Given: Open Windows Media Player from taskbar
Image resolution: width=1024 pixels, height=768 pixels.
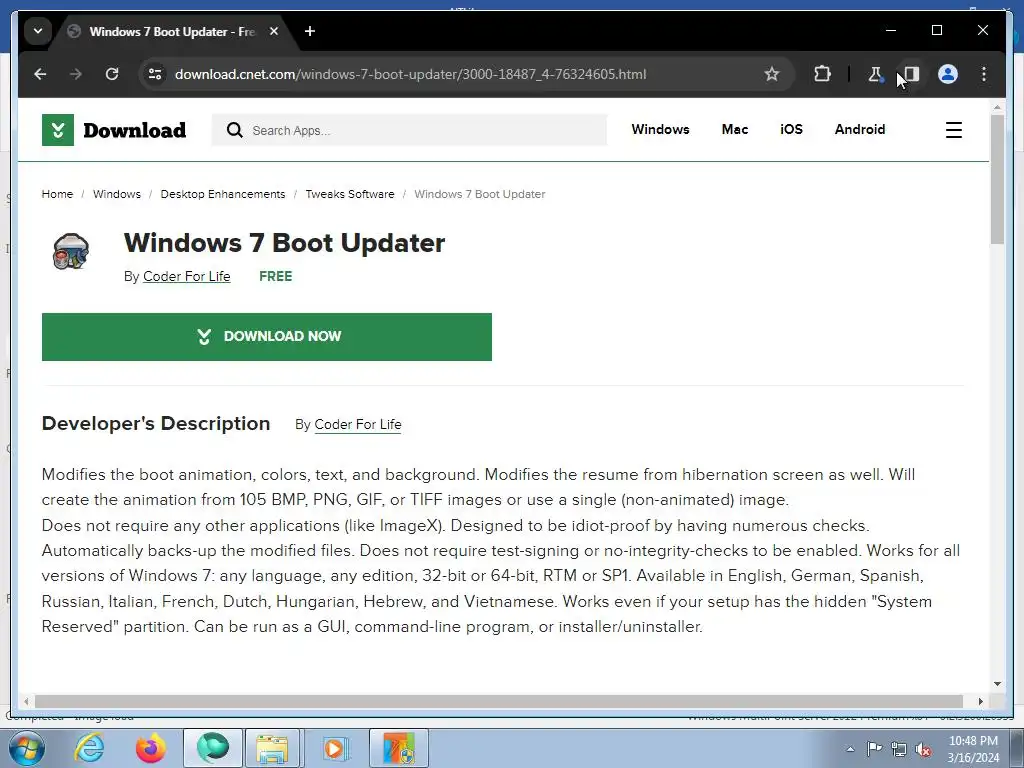Looking at the screenshot, I should [336, 748].
